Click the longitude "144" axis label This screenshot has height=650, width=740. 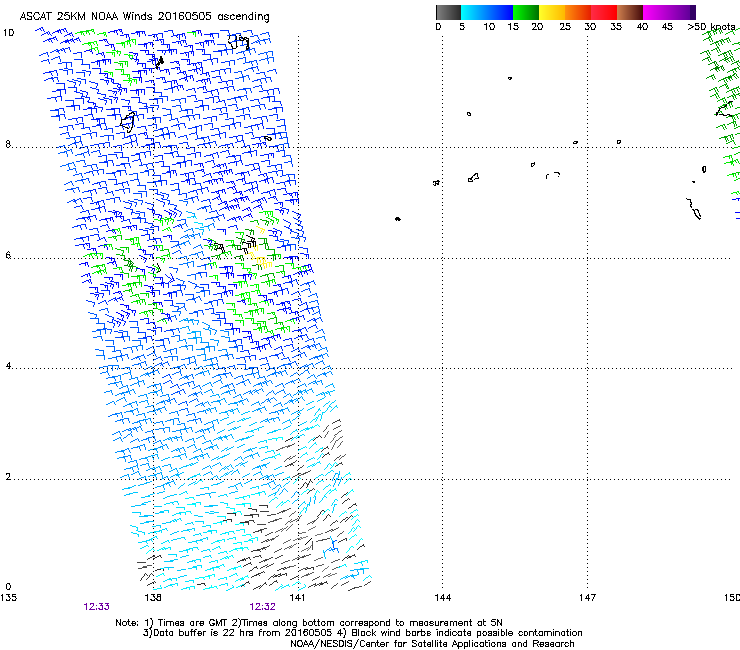[x=442, y=598]
